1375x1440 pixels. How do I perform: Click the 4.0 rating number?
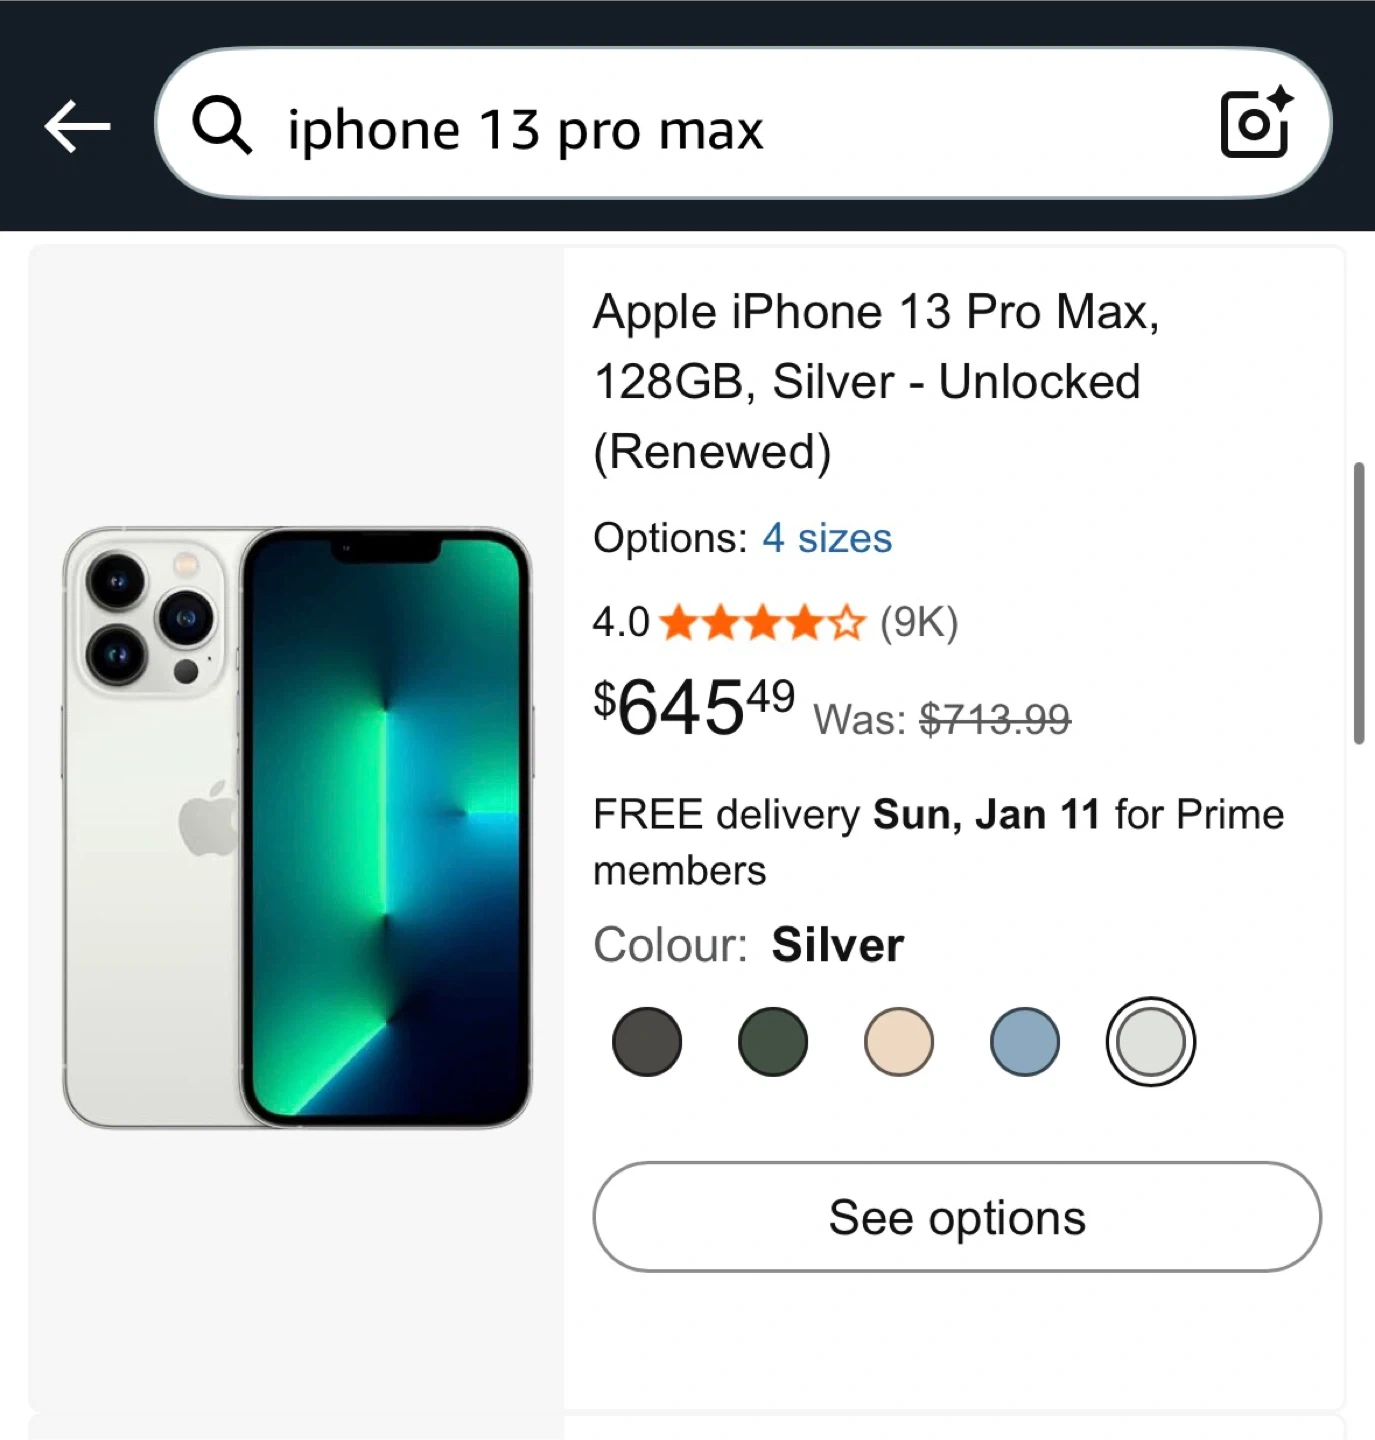(x=620, y=623)
